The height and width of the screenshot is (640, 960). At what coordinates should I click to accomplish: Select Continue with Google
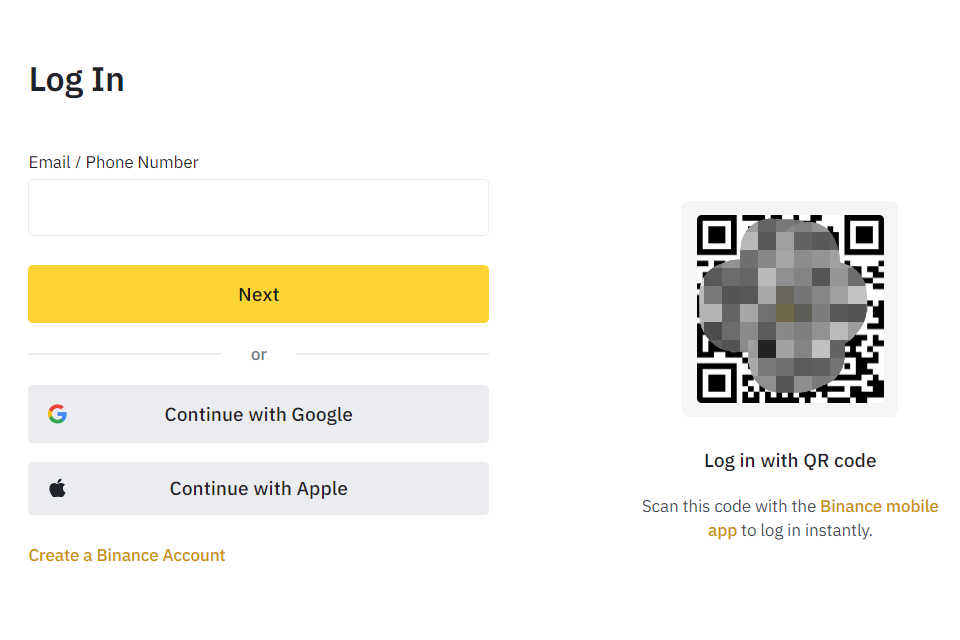pyautogui.click(x=258, y=414)
